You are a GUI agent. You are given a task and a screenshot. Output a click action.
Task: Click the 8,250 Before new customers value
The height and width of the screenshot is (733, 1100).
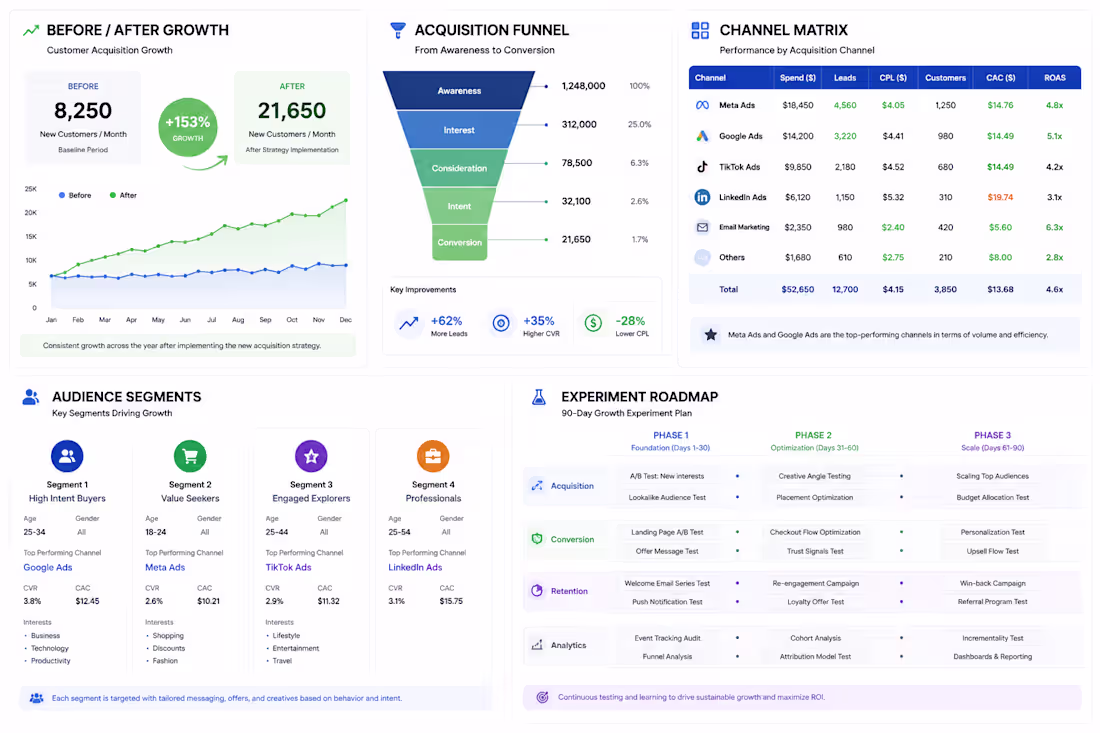[x=83, y=110]
